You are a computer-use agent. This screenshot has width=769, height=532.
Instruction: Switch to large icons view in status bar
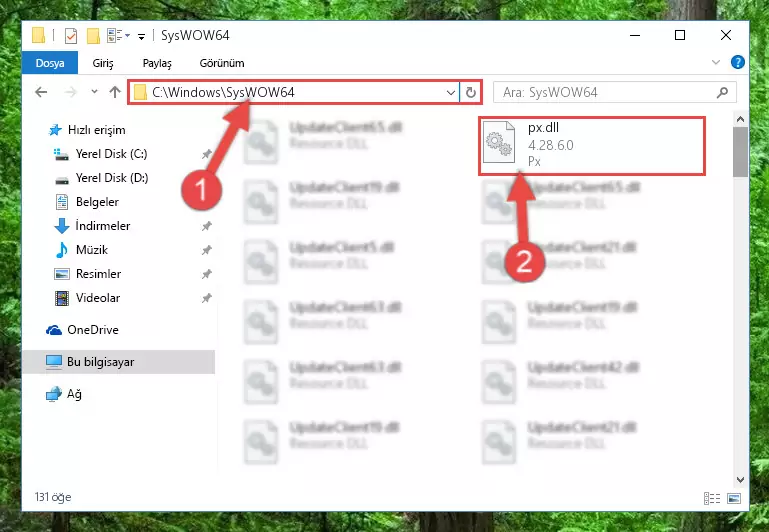point(734,499)
